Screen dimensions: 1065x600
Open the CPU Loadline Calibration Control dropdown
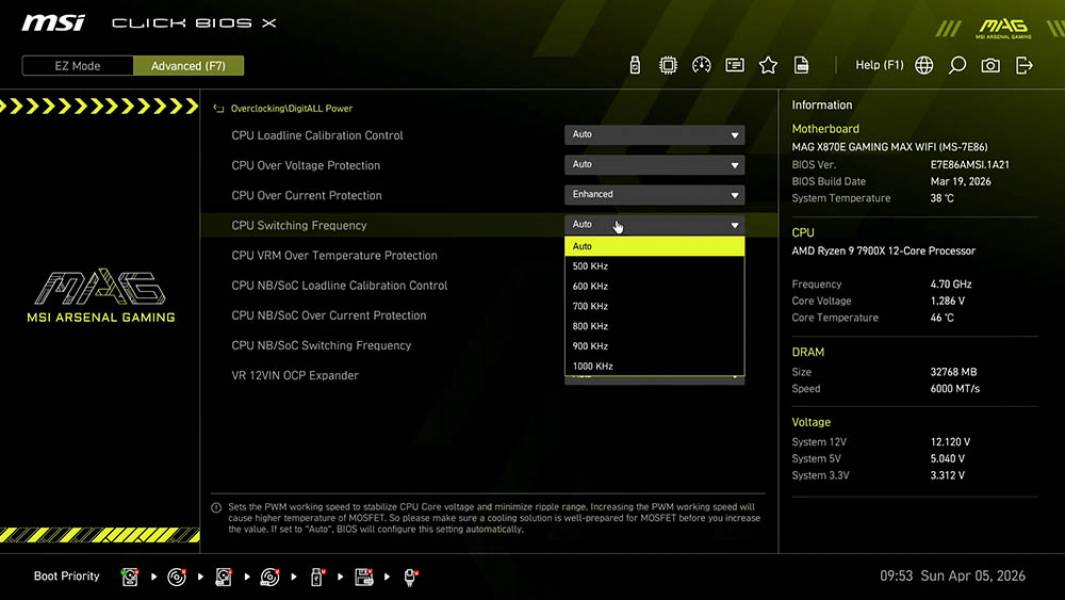654,134
